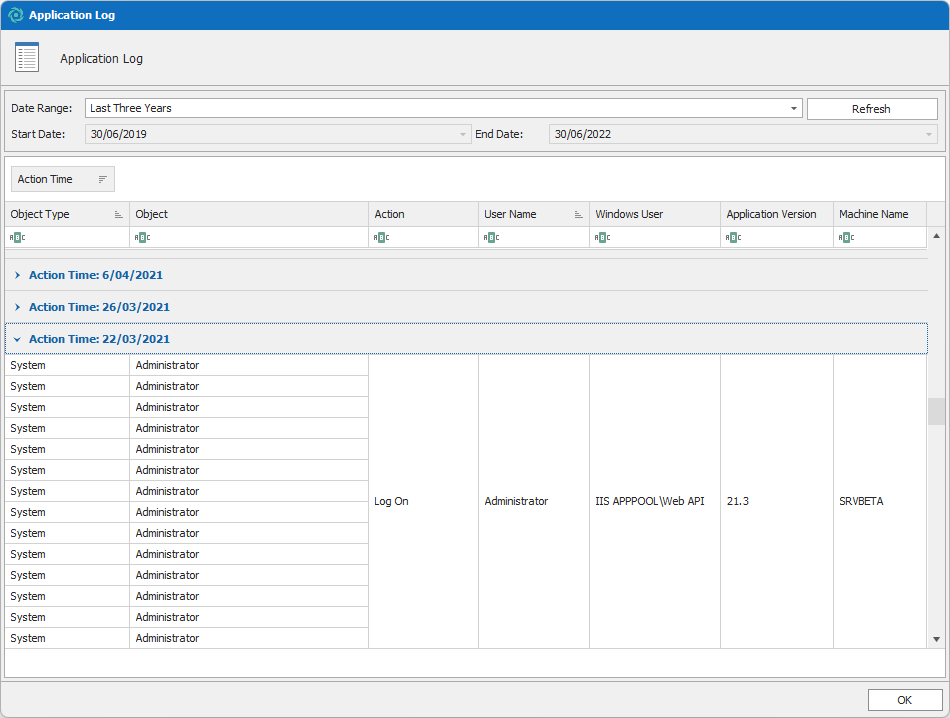Click the Machine Name column filter icon
Screen dimensions: 950x718
click(x=846, y=238)
